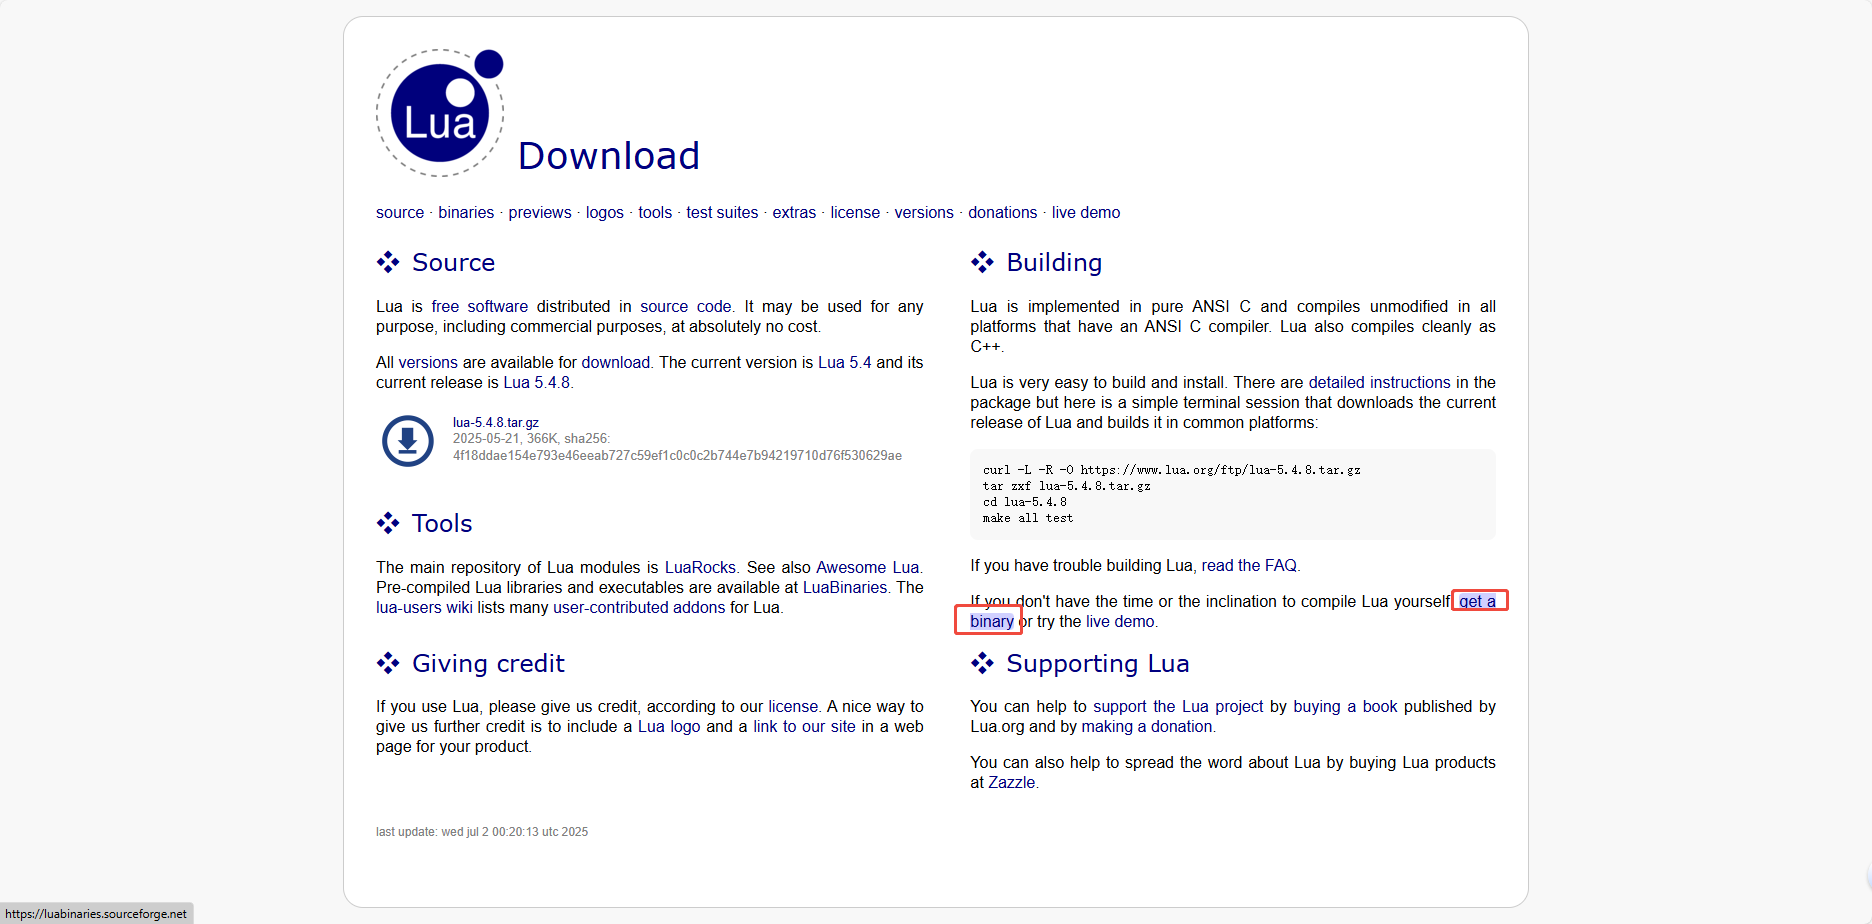Click the Tools section heading

coord(442,523)
